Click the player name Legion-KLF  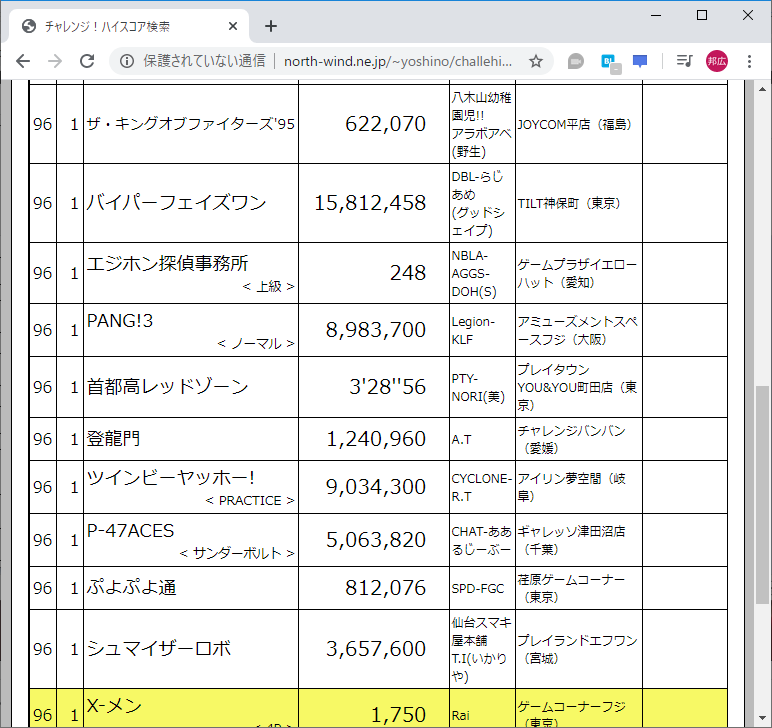473,330
